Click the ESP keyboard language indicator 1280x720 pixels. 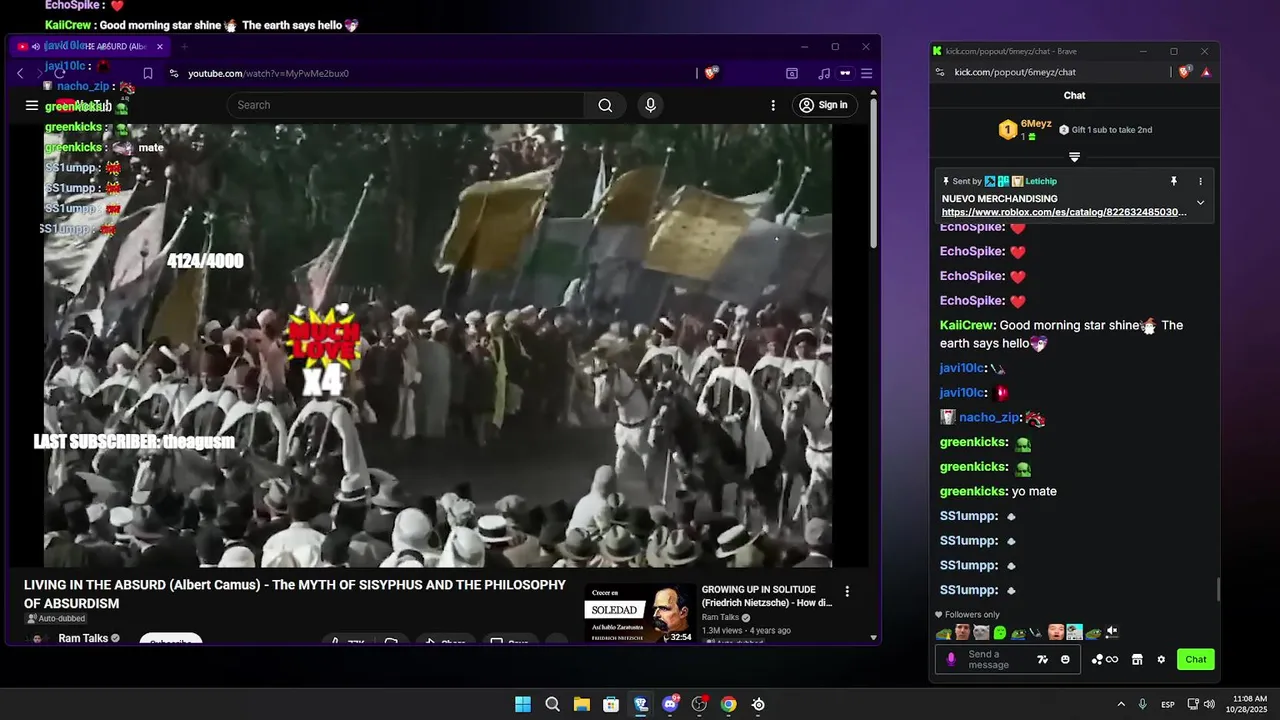point(1168,705)
